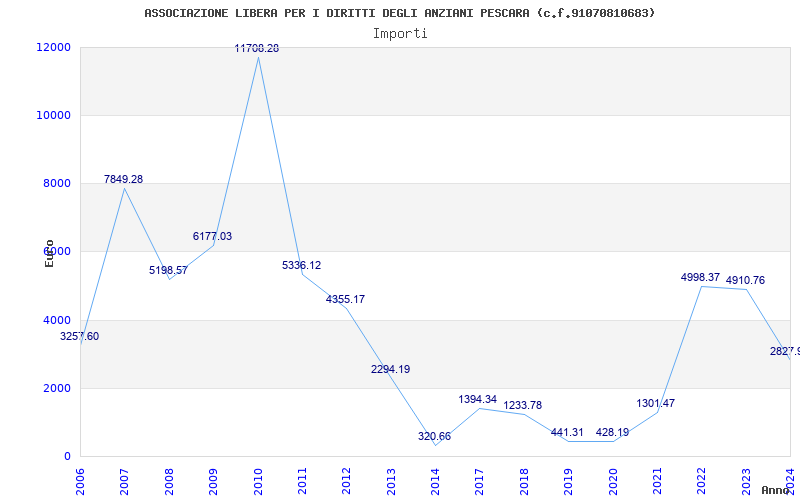Click the 8000 y-axis tick label
This screenshot has width=800, height=500.
pyautogui.click(x=57, y=184)
